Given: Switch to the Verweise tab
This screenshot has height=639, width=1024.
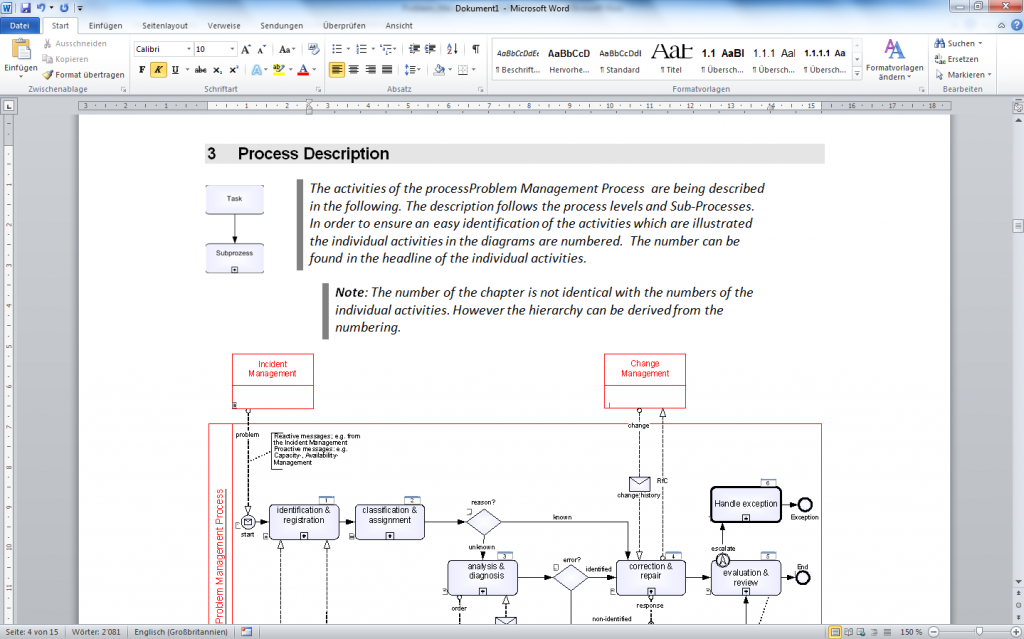Looking at the screenshot, I should (x=224, y=25).
